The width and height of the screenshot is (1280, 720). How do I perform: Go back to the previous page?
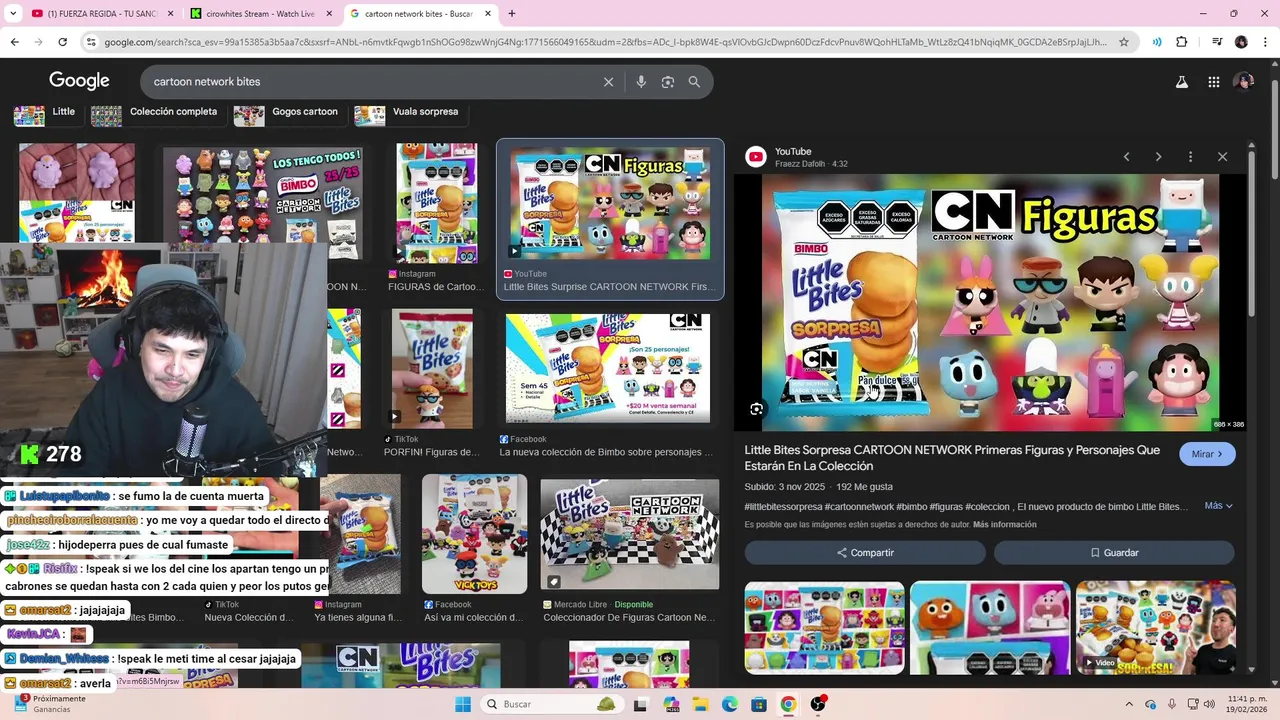coord(15,42)
